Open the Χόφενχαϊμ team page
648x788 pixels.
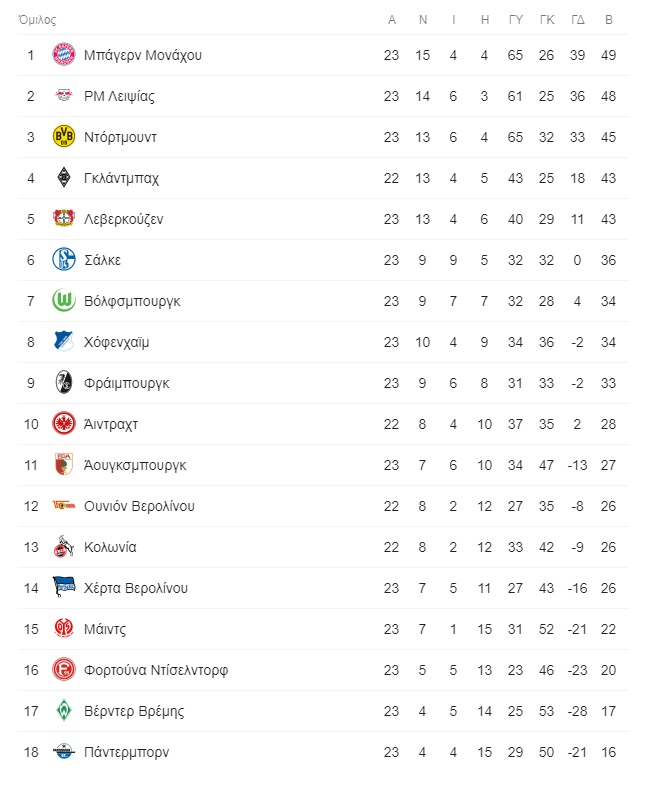coord(117,342)
